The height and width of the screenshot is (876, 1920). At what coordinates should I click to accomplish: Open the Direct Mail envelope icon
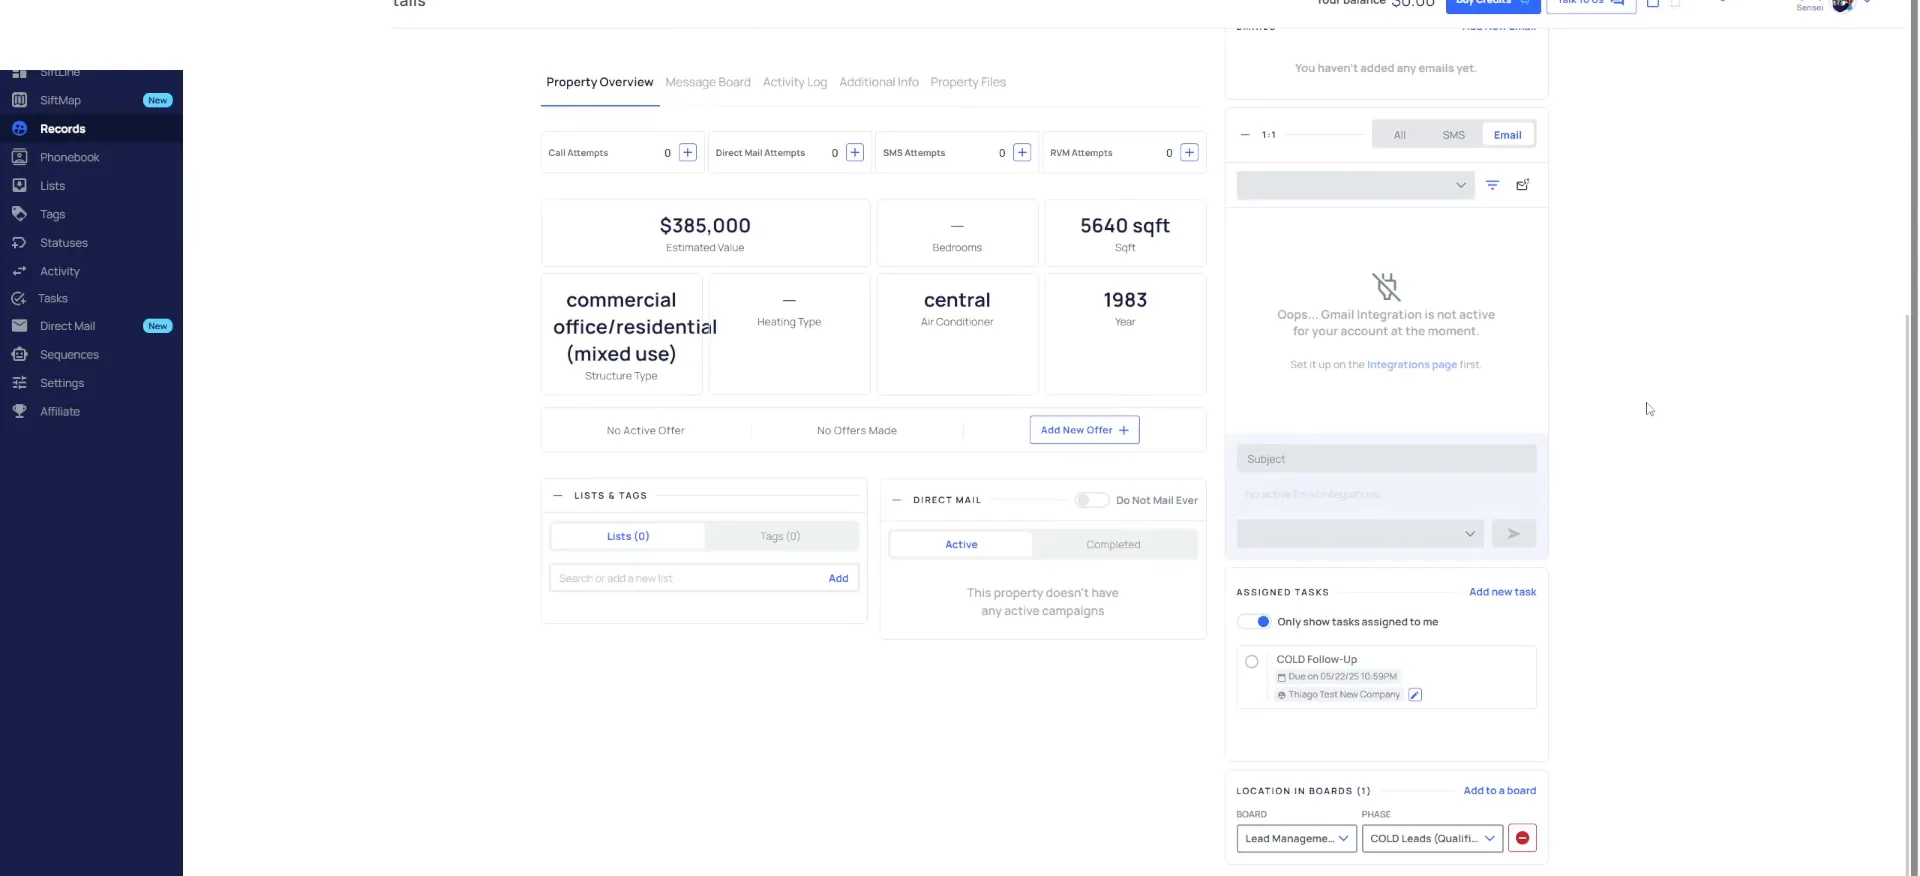pyautogui.click(x=19, y=326)
